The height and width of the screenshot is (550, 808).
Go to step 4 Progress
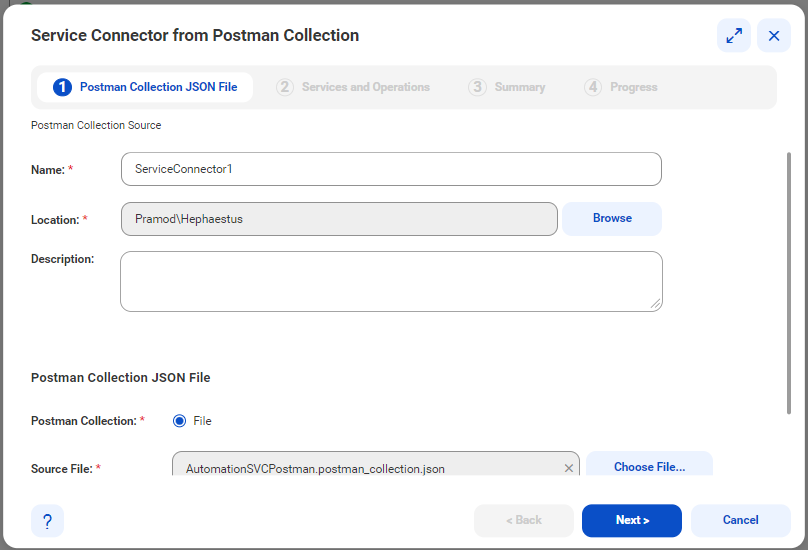[x=620, y=87]
